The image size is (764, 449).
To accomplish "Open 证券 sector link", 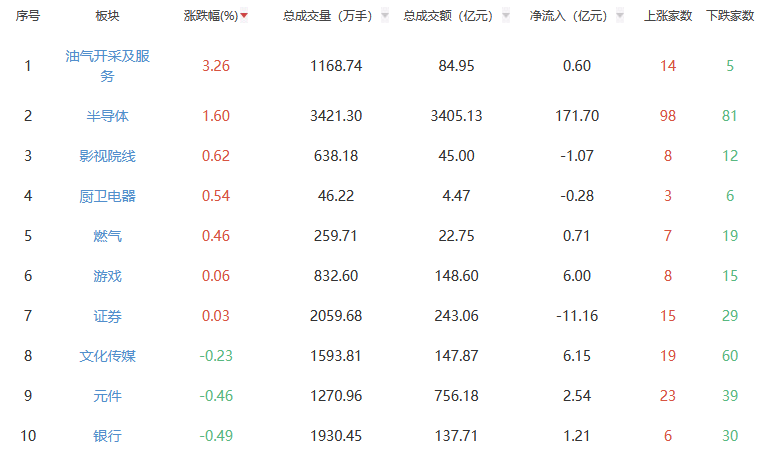I will pyautogui.click(x=107, y=316).
